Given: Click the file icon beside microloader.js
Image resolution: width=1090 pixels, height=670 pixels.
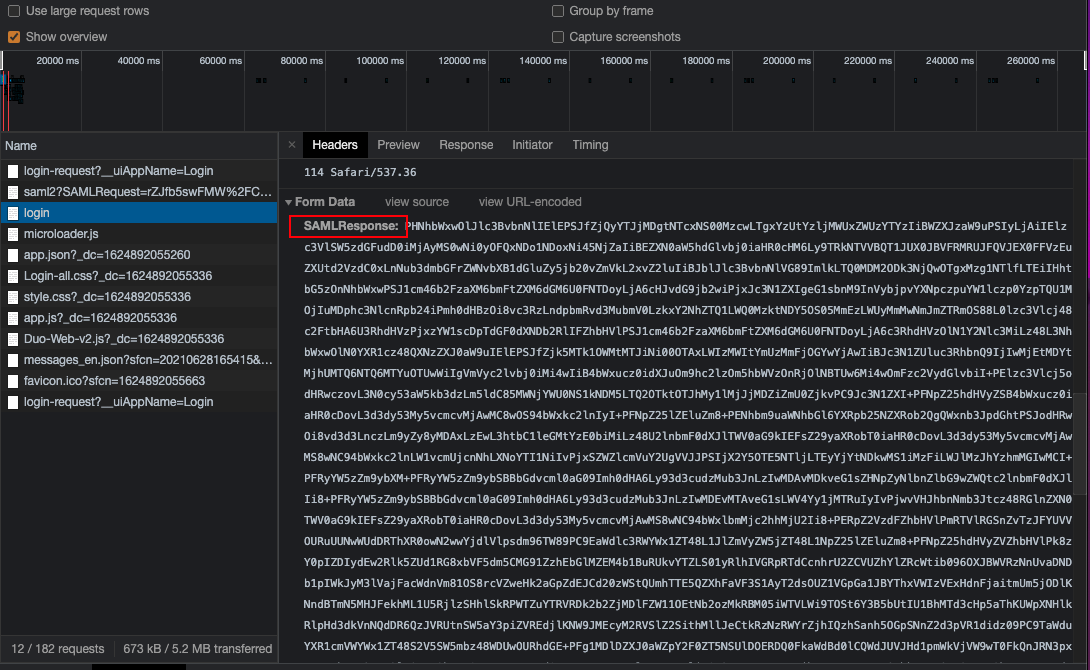Looking at the screenshot, I should (x=13, y=234).
